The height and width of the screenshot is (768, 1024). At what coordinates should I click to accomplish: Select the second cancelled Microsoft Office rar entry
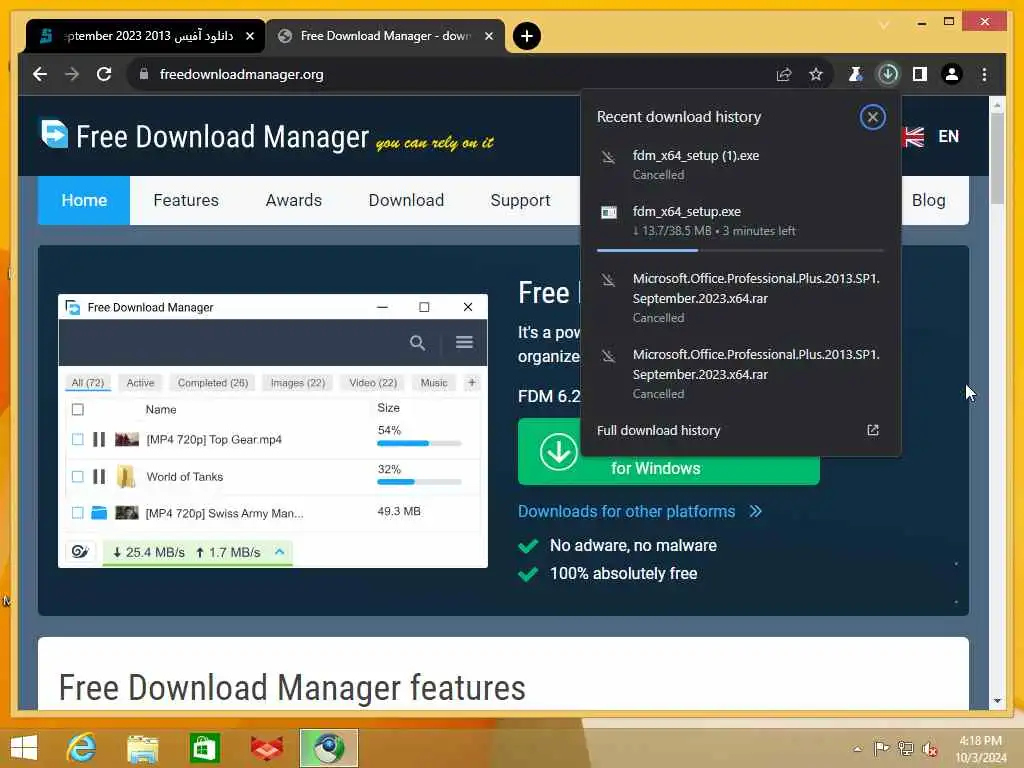click(x=741, y=374)
